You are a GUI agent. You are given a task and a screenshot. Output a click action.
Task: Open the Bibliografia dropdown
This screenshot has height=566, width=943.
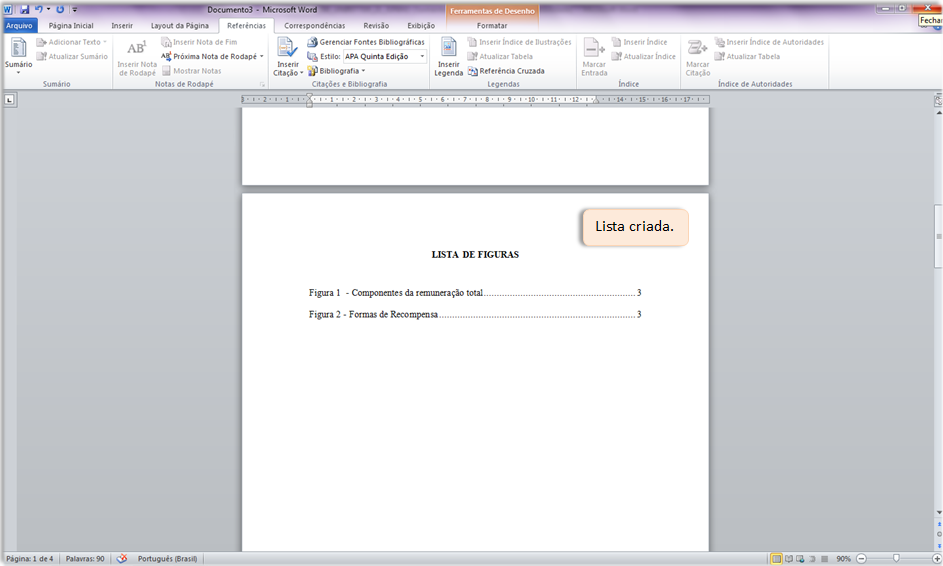[x=337, y=71]
